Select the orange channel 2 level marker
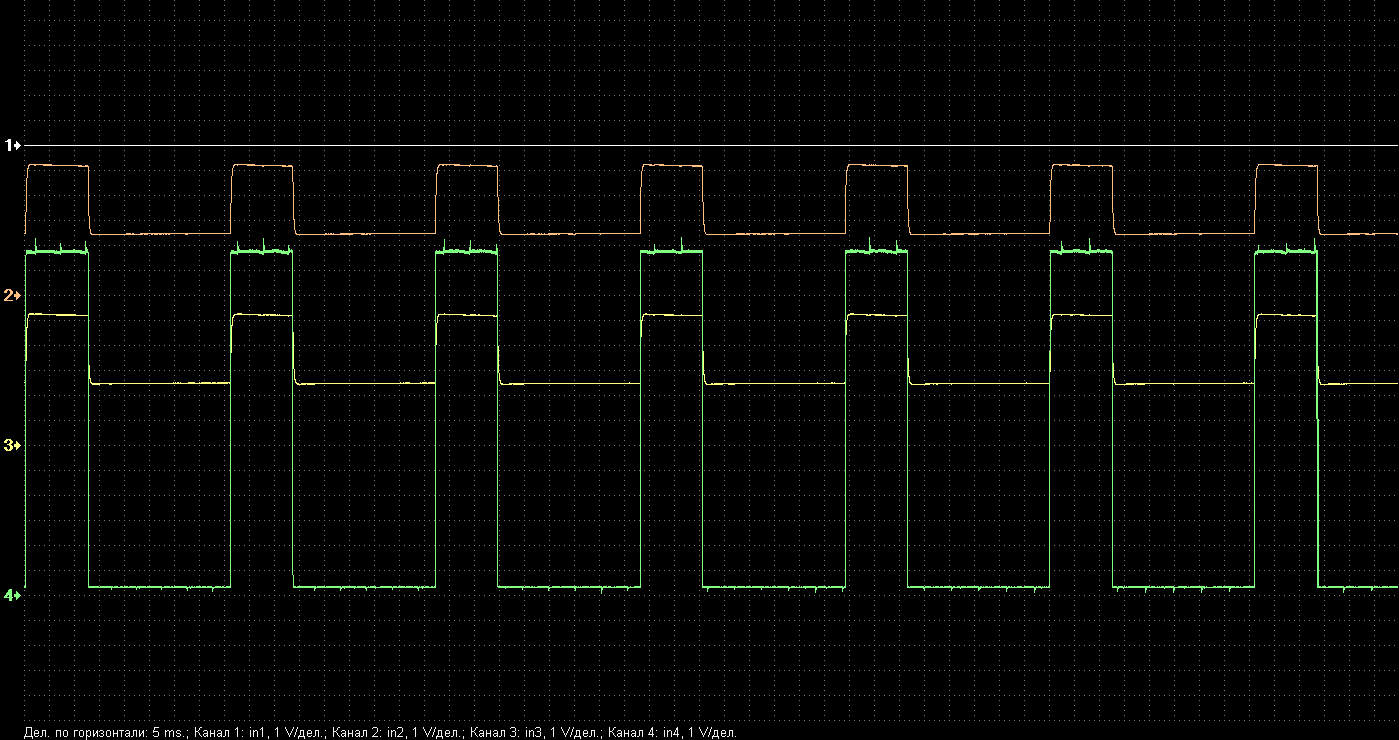Image resolution: width=1399 pixels, height=740 pixels. point(12,296)
